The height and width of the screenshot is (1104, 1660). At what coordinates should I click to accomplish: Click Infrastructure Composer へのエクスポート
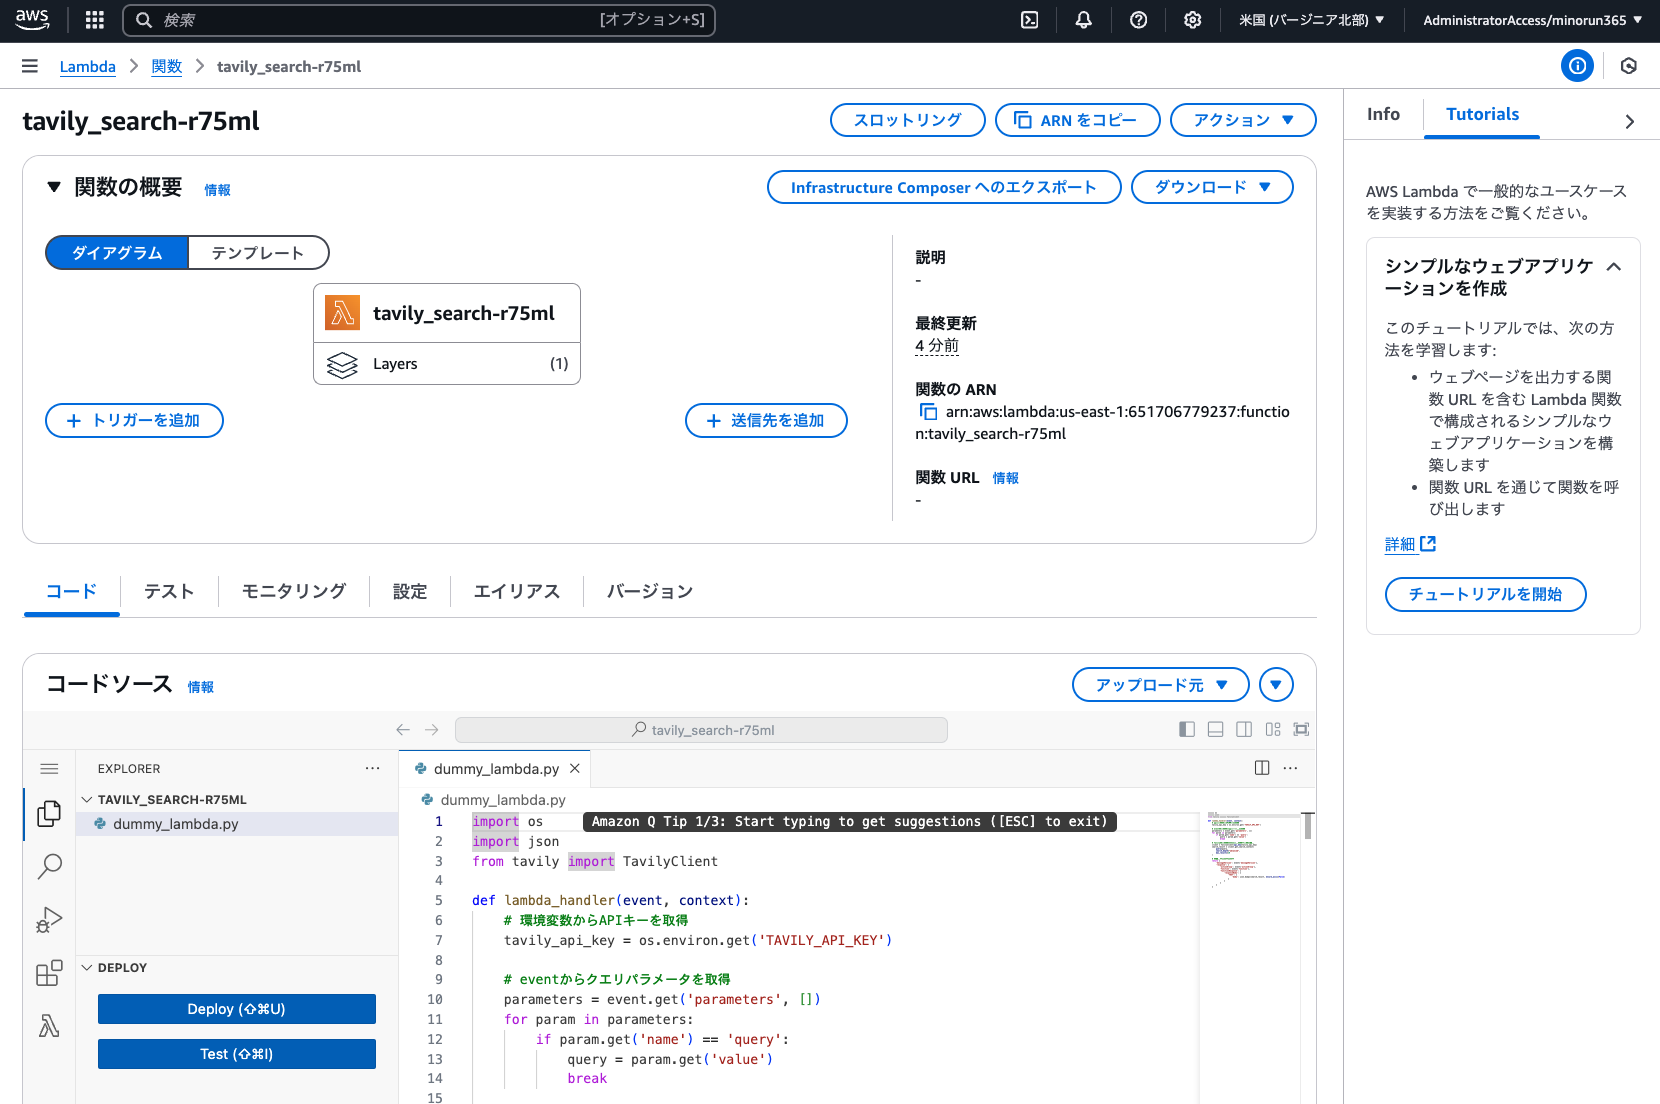click(x=944, y=187)
